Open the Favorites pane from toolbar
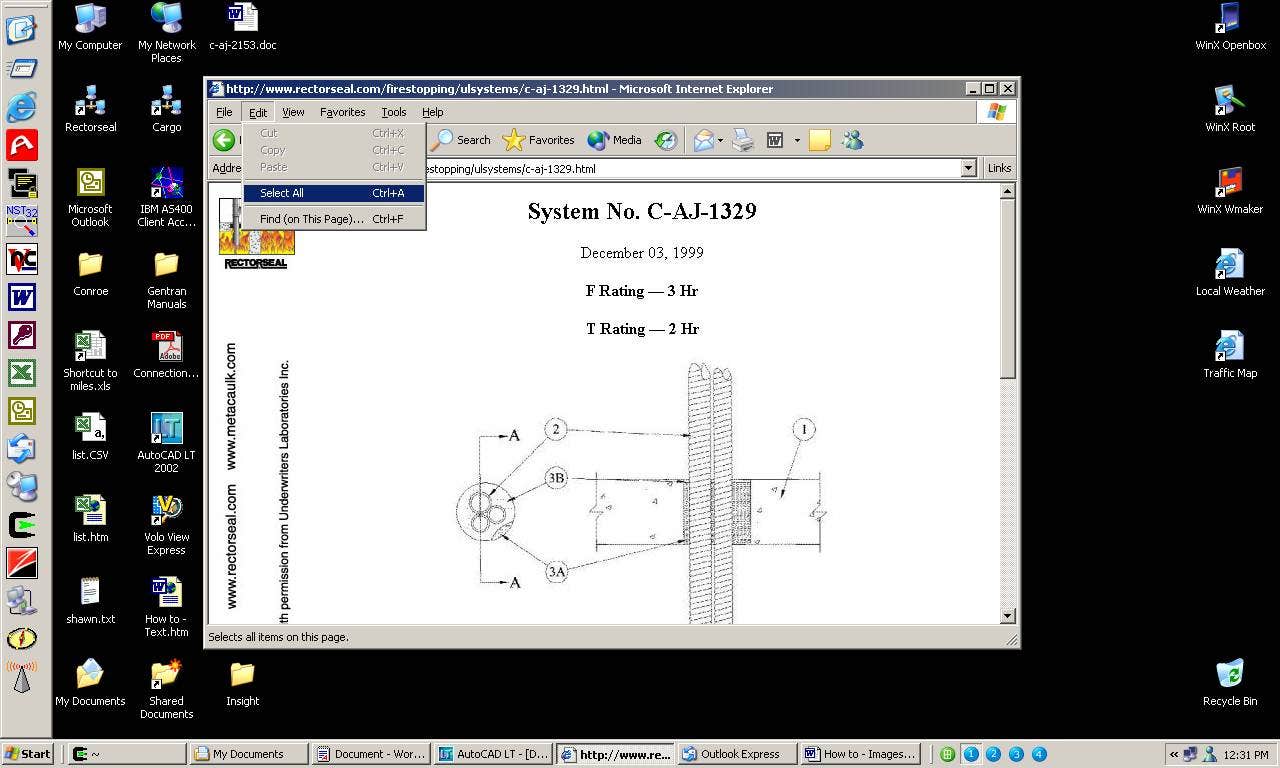Screen dimensions: 1280x768 point(539,140)
